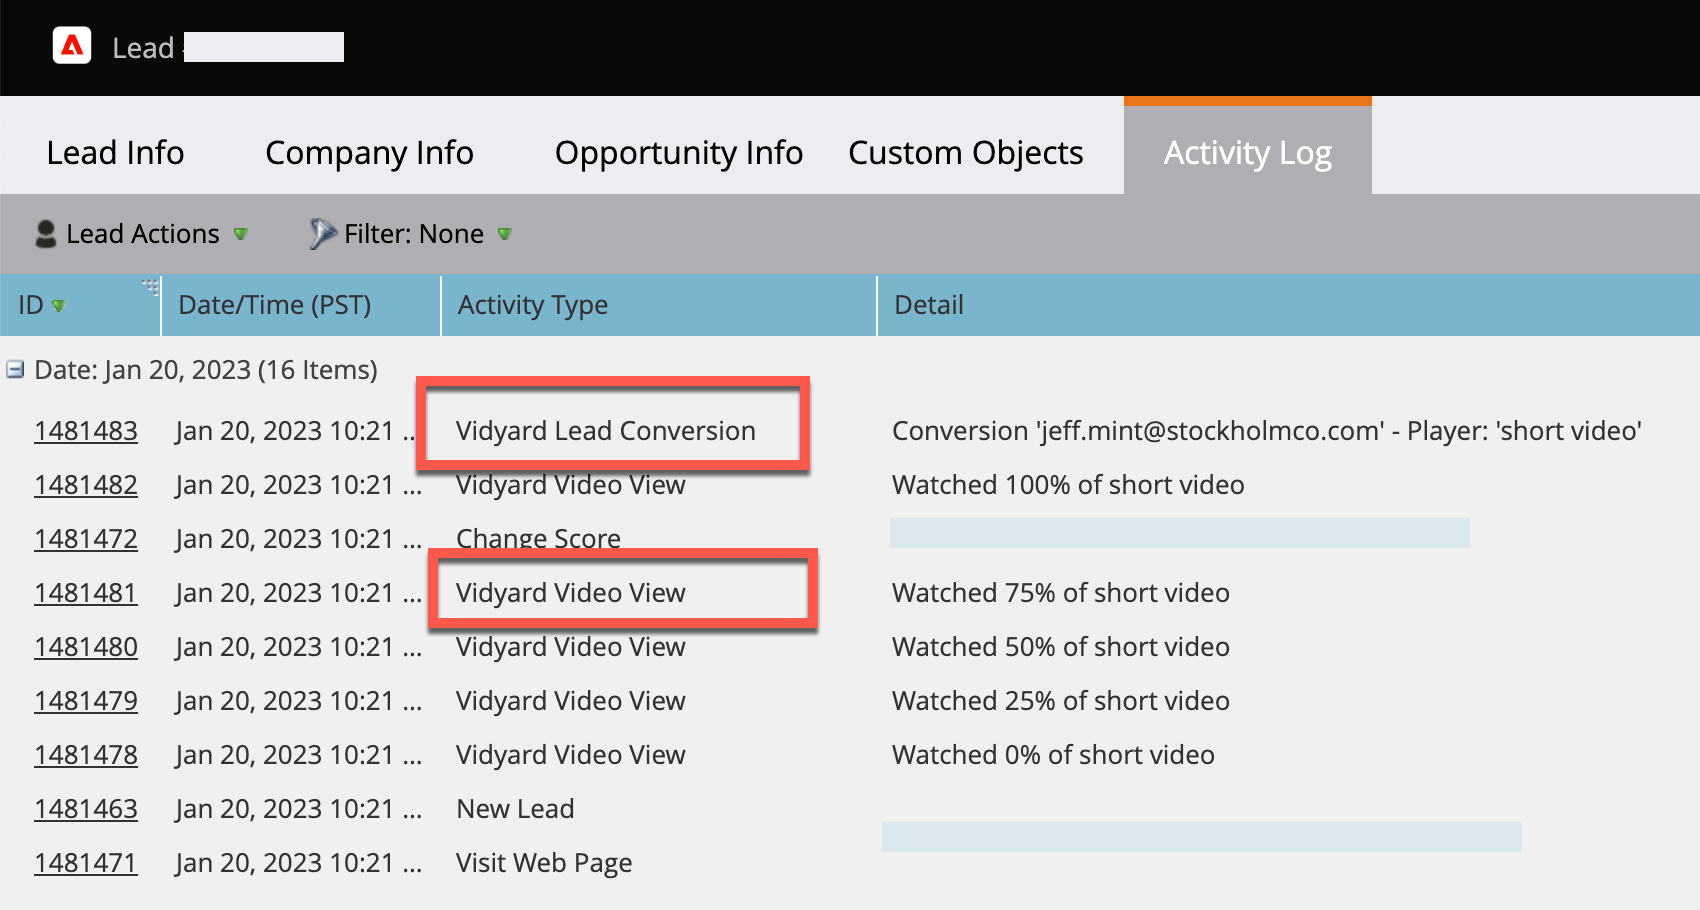Switch to the Lead Info tab
Screen dimensions: 1700x910
(115, 152)
